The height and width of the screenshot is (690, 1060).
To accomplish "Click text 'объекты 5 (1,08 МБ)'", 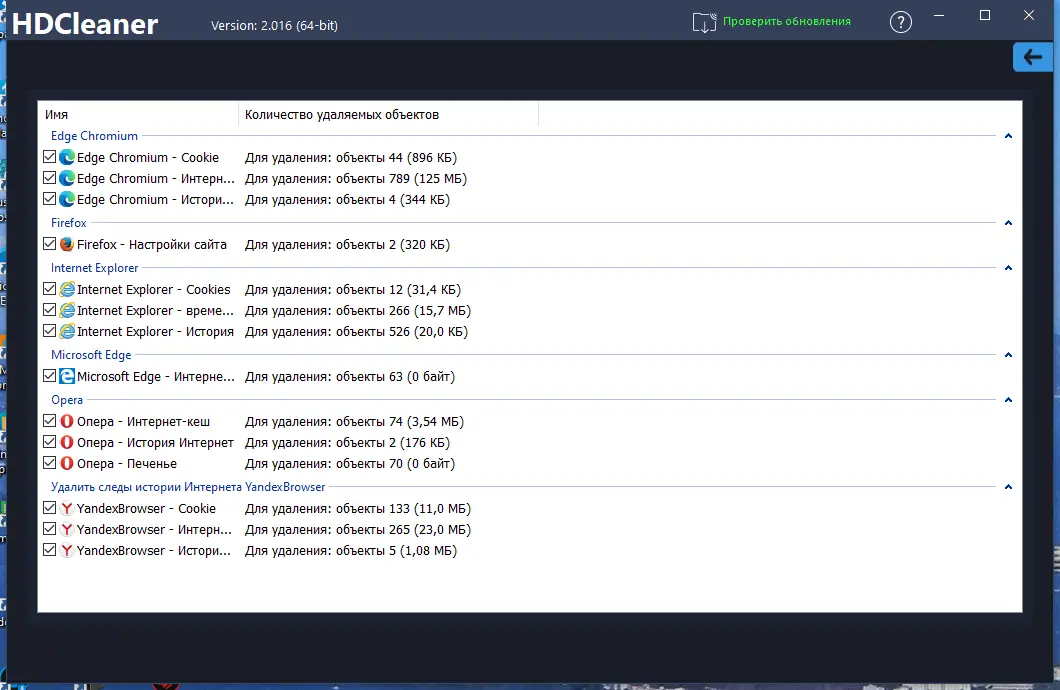I will 396,550.
